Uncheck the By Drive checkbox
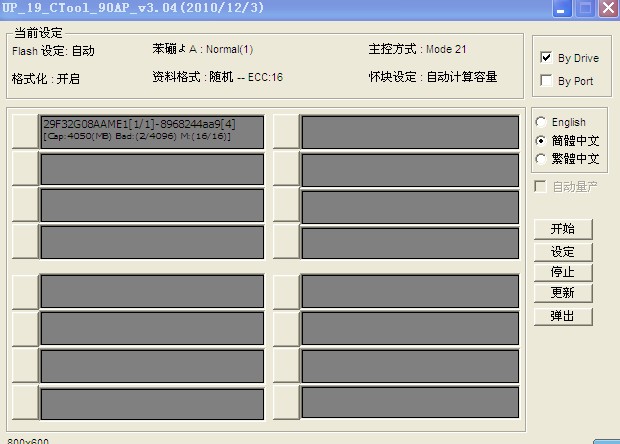 point(546,57)
